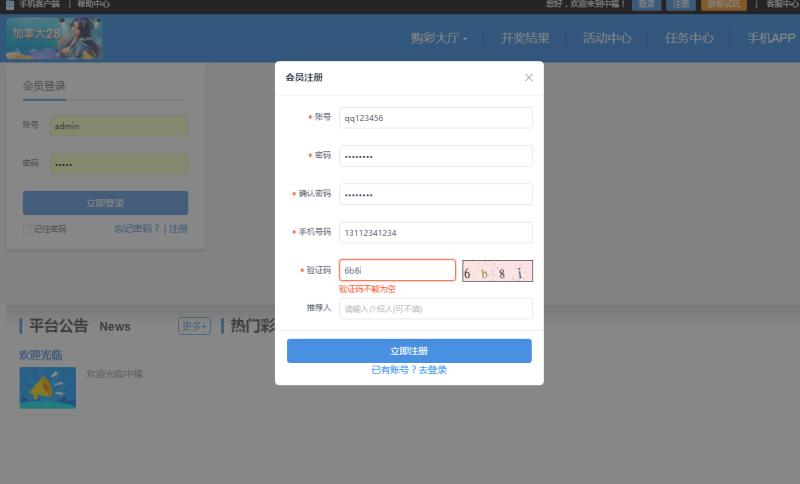This screenshot has width=800, height=484.
Task: Go to the 活动中心 nav item
Action: pyautogui.click(x=607, y=39)
